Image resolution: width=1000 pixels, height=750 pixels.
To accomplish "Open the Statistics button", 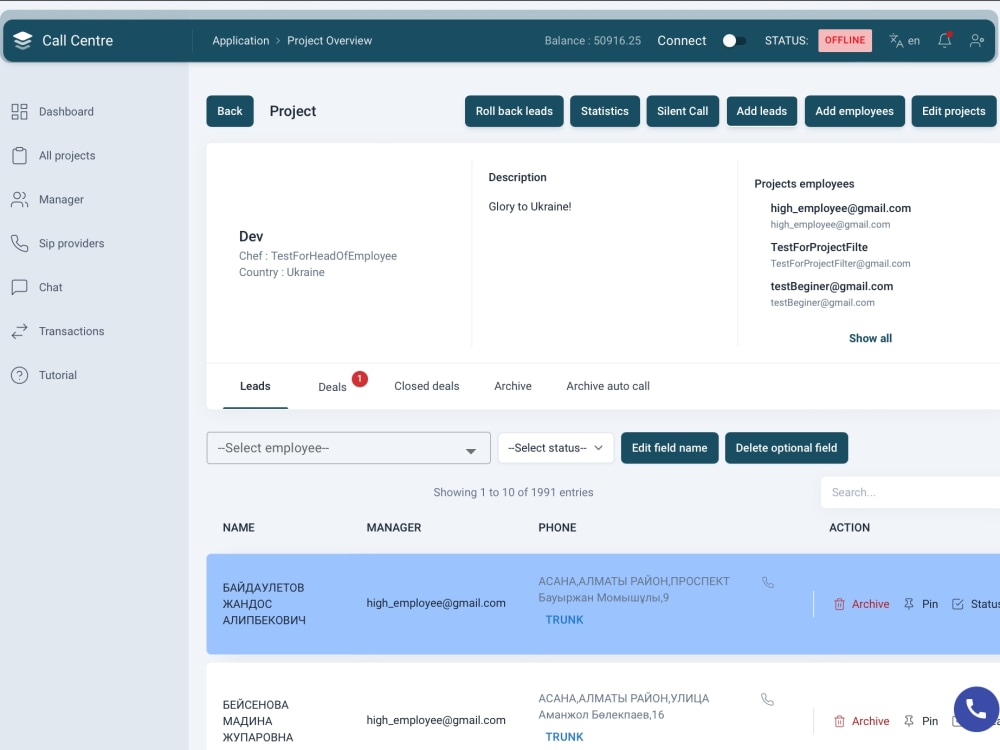I will pyautogui.click(x=605, y=111).
